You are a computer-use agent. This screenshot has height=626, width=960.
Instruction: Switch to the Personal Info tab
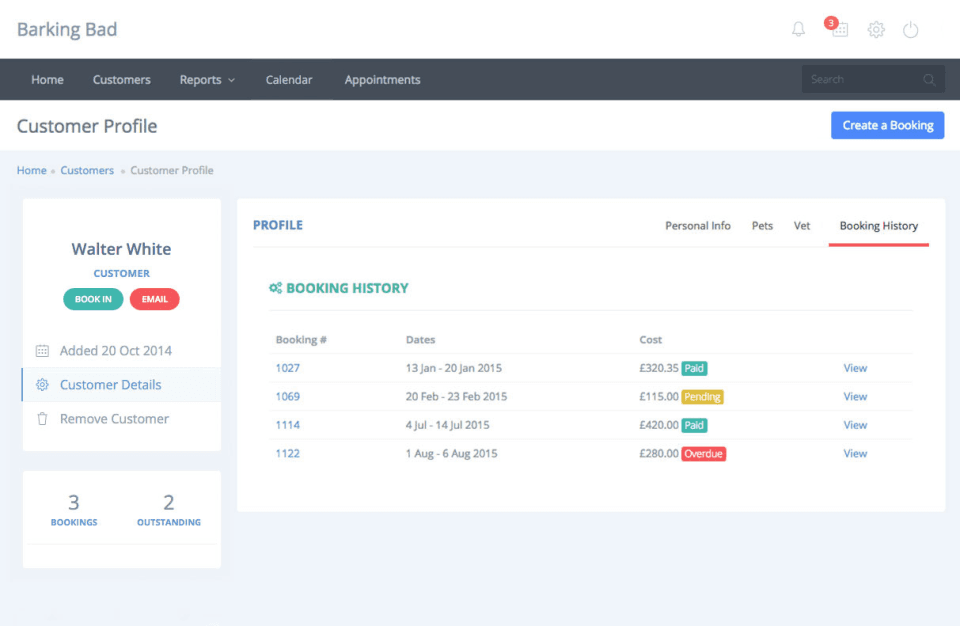point(698,225)
